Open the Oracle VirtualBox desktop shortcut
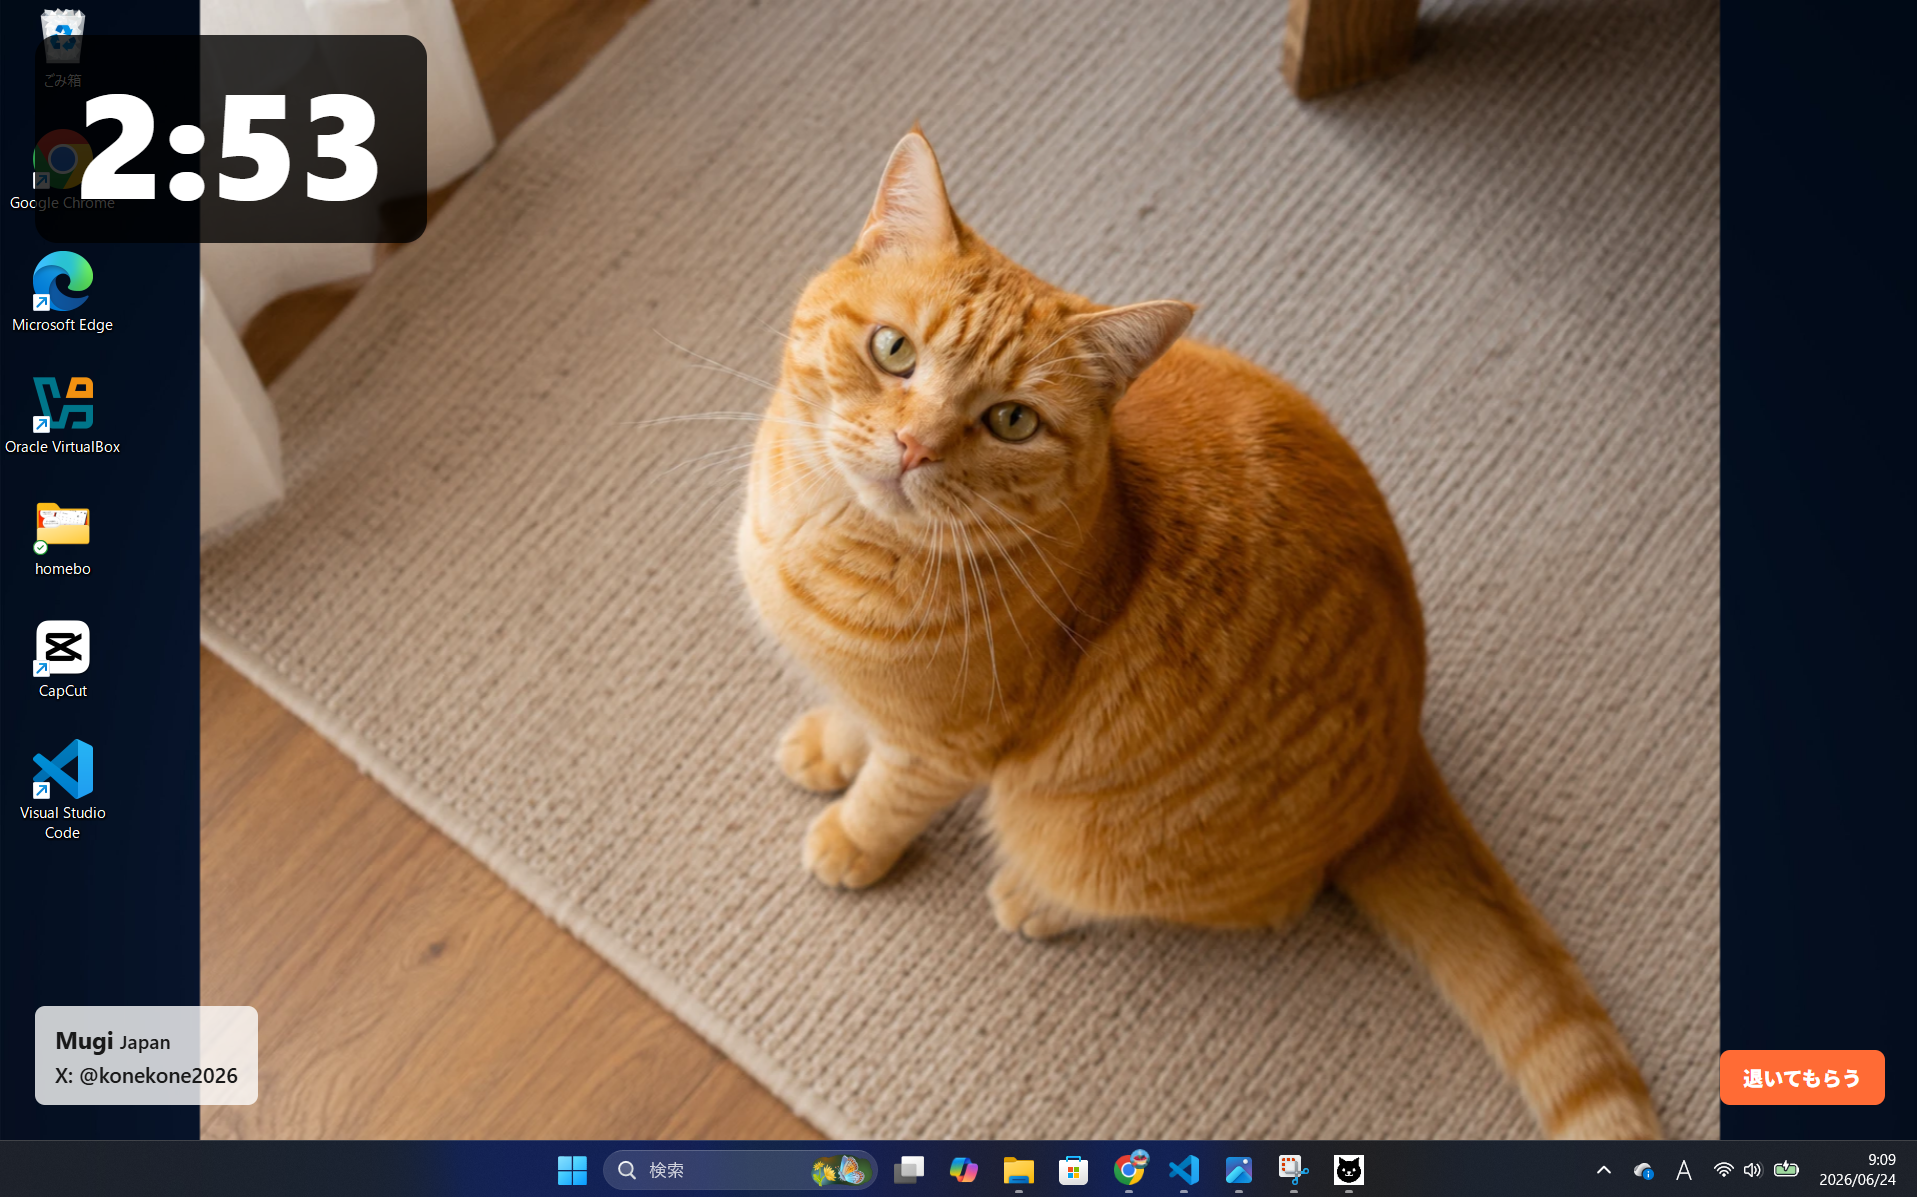Image resolution: width=1917 pixels, height=1197 pixels. coord(62,414)
